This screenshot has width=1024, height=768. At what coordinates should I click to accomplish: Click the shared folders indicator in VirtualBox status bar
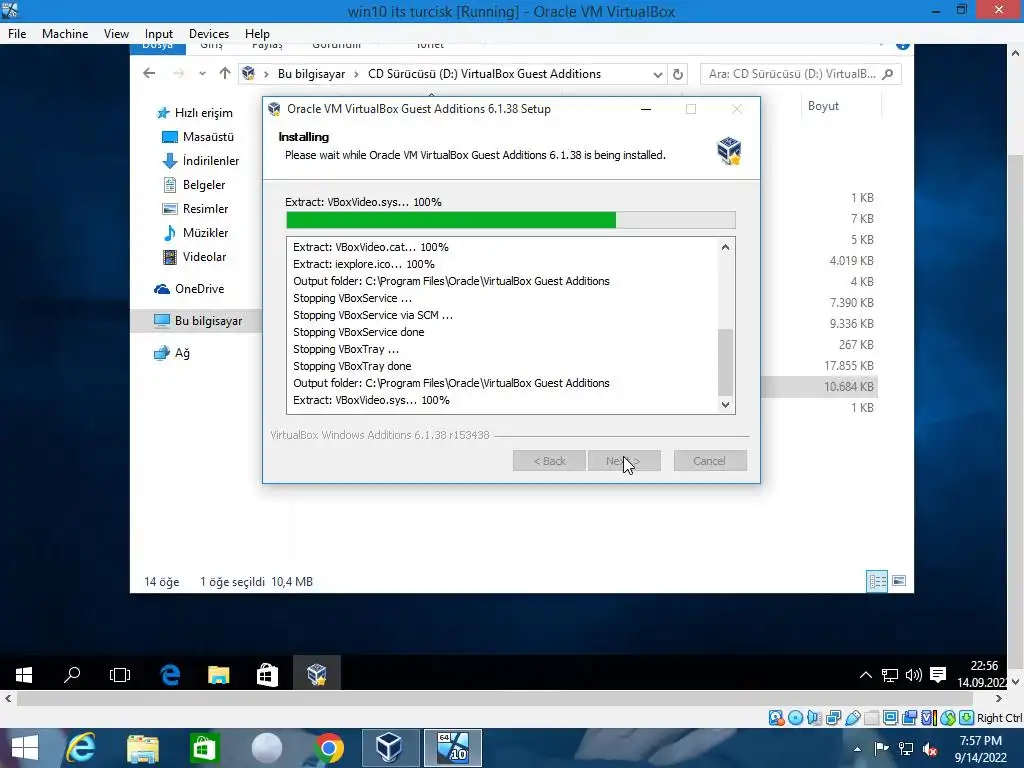(871, 718)
